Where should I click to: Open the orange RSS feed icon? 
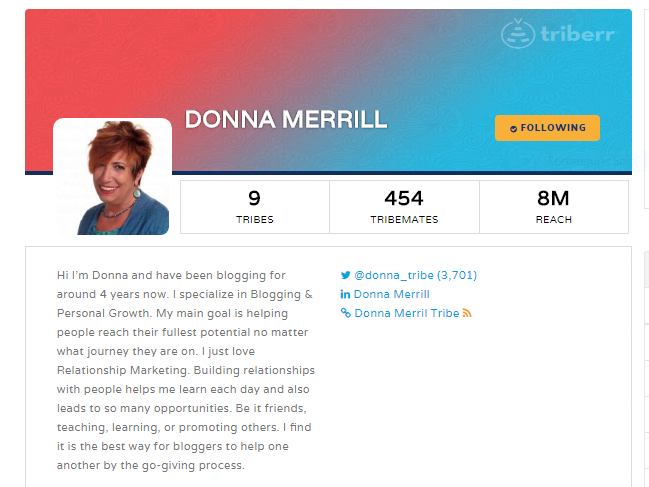coord(467,313)
